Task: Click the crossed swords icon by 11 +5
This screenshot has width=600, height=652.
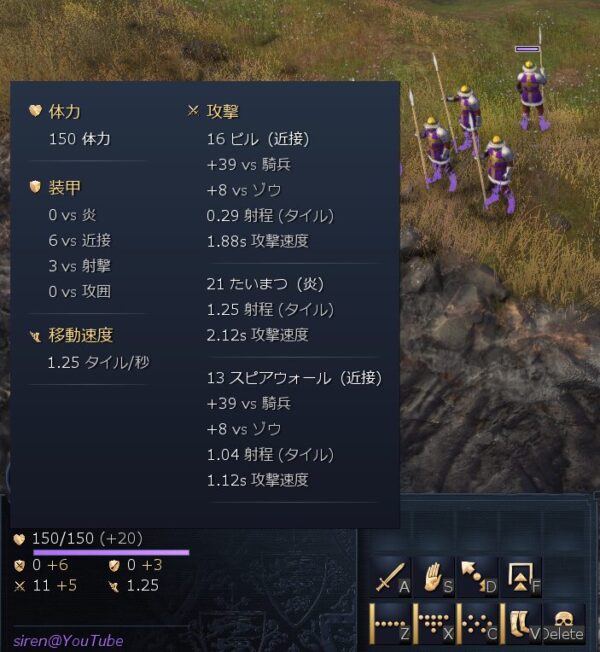Action: [20, 586]
